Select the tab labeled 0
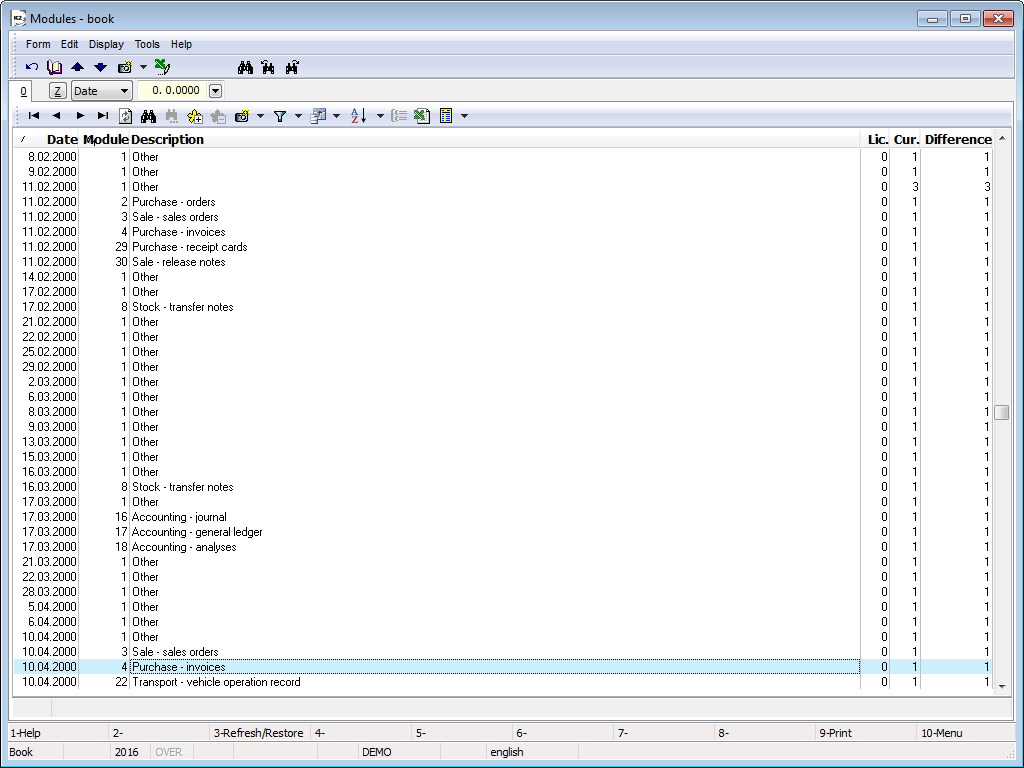Screen dimensions: 1024x768 pyautogui.click(x=24, y=91)
